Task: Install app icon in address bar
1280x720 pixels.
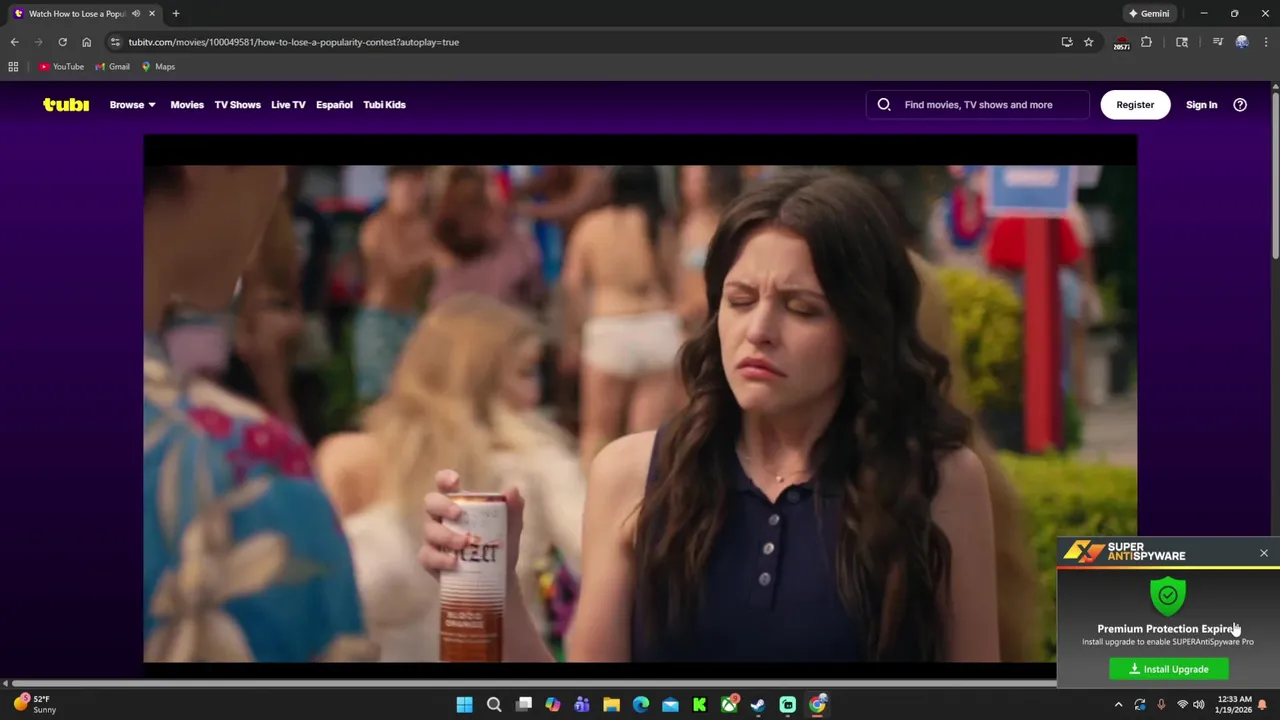Action: pos(1067,42)
